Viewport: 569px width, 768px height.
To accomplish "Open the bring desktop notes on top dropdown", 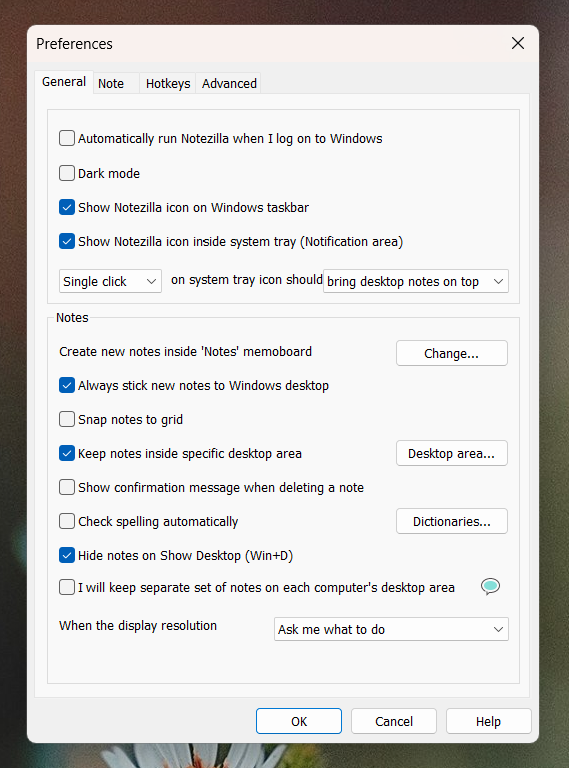I will tap(416, 281).
